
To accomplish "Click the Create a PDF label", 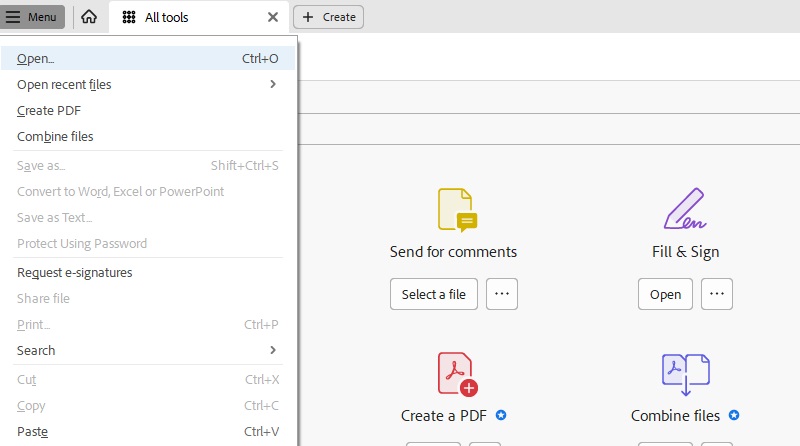I will pos(444,415).
